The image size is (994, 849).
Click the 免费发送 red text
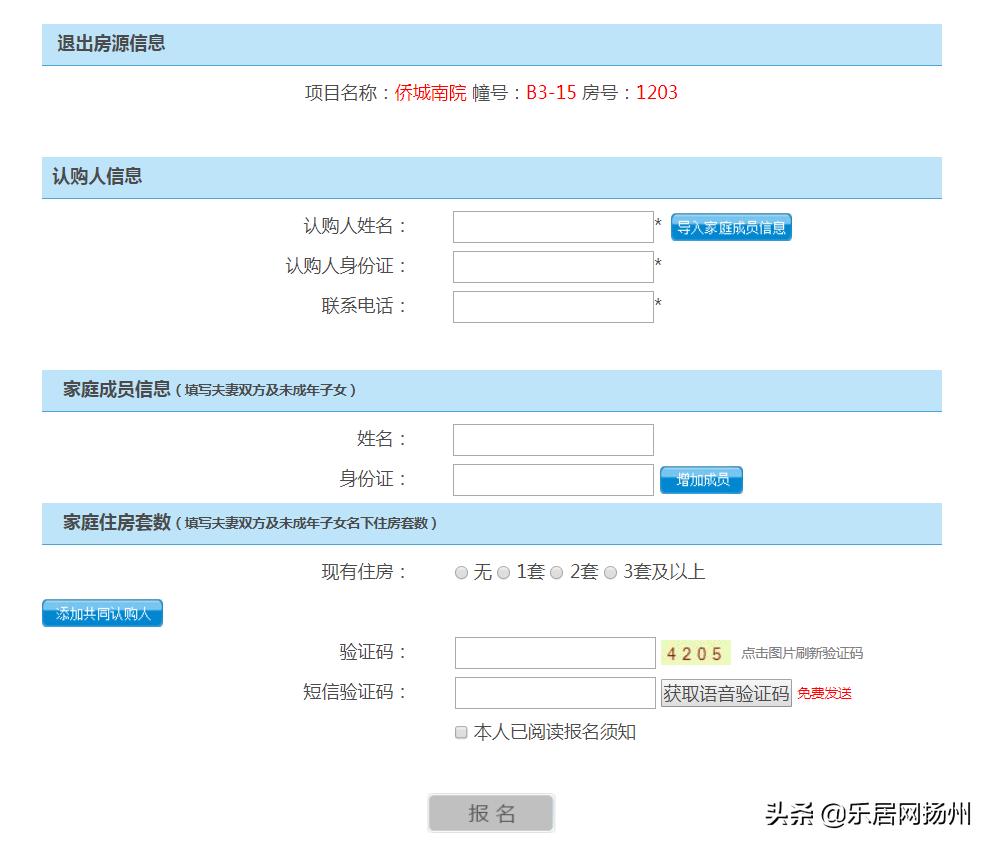[824, 693]
